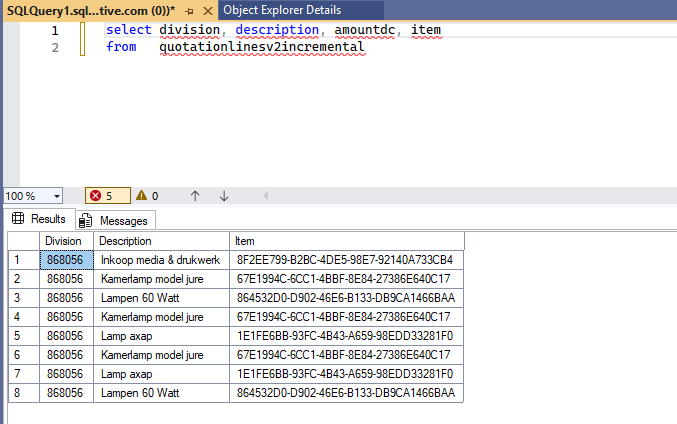Select division cell 868056 in row 1
Image resolution: width=677 pixels, height=424 pixels.
66,260
